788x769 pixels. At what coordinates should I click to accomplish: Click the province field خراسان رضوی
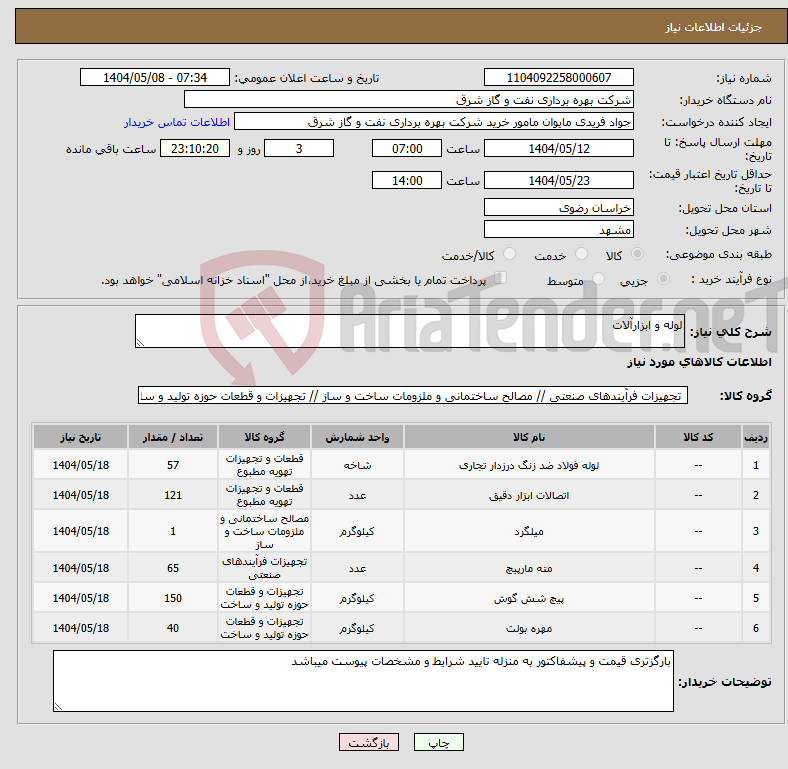click(558, 207)
